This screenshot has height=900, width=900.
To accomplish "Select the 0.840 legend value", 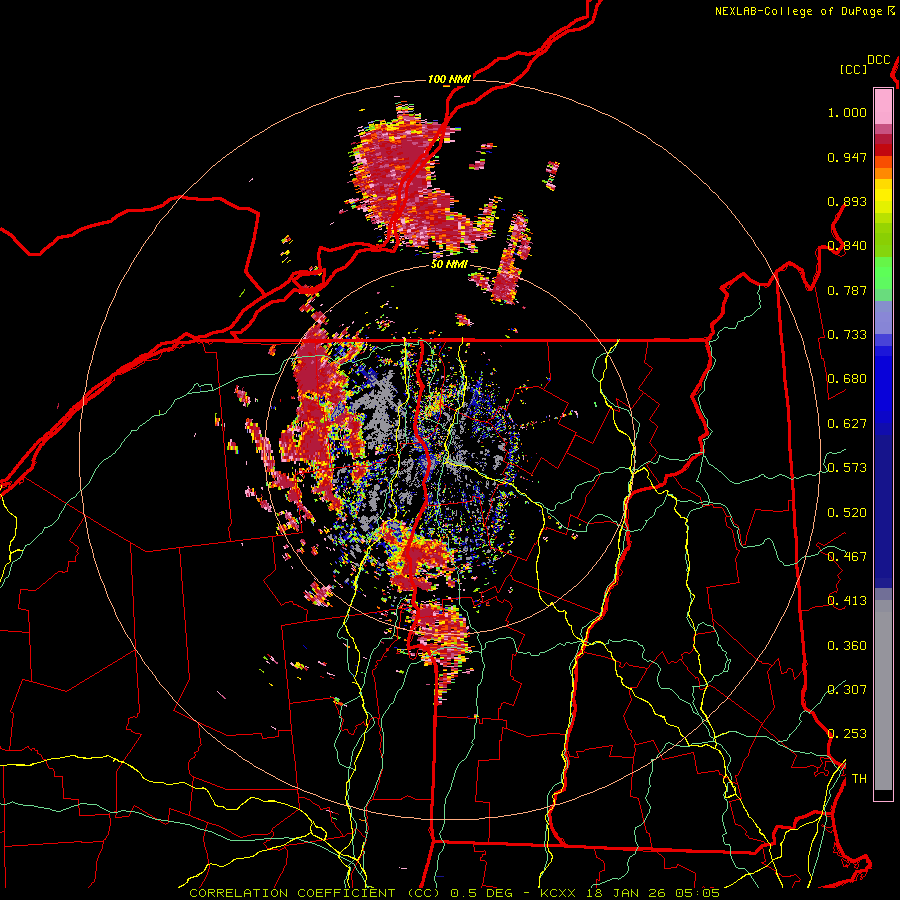I will (x=847, y=246).
